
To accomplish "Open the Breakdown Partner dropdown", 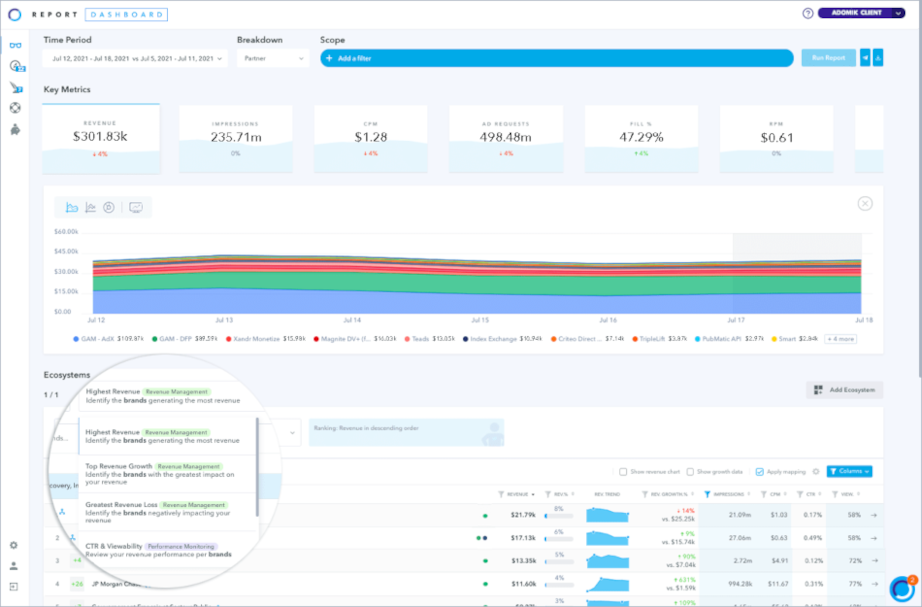I will click(273, 58).
